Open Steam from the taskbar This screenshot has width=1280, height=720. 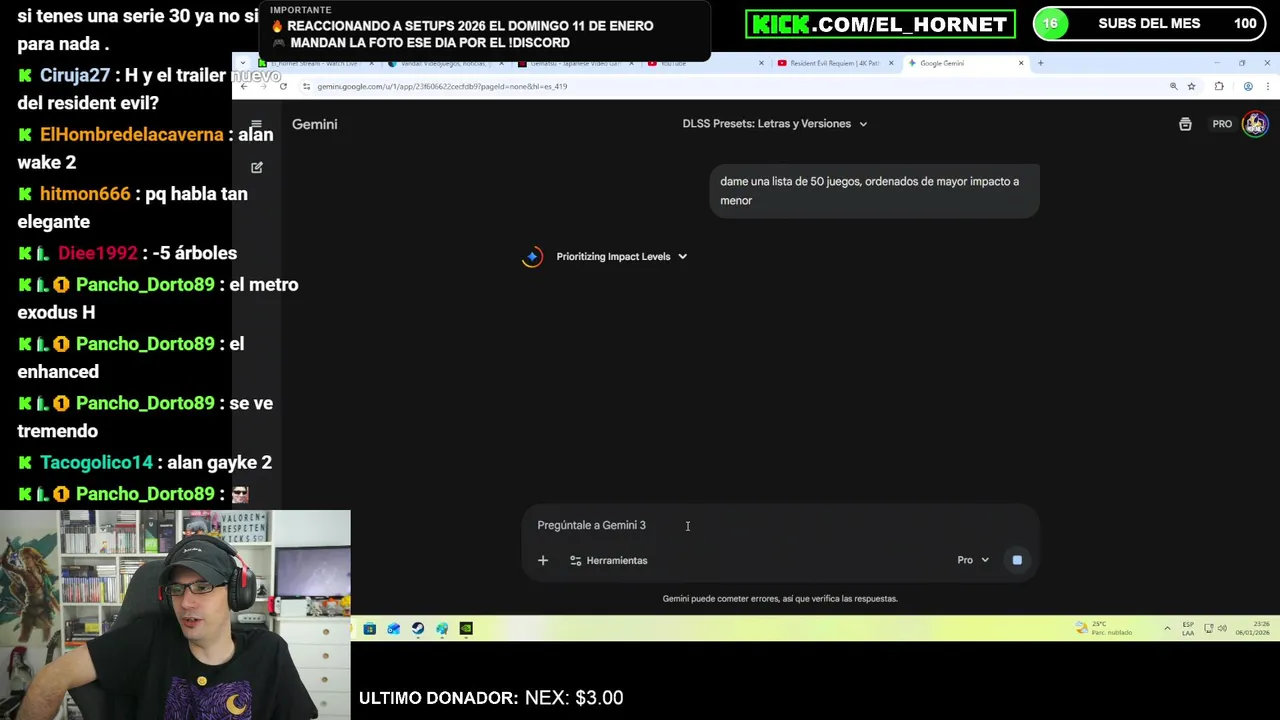click(x=418, y=629)
